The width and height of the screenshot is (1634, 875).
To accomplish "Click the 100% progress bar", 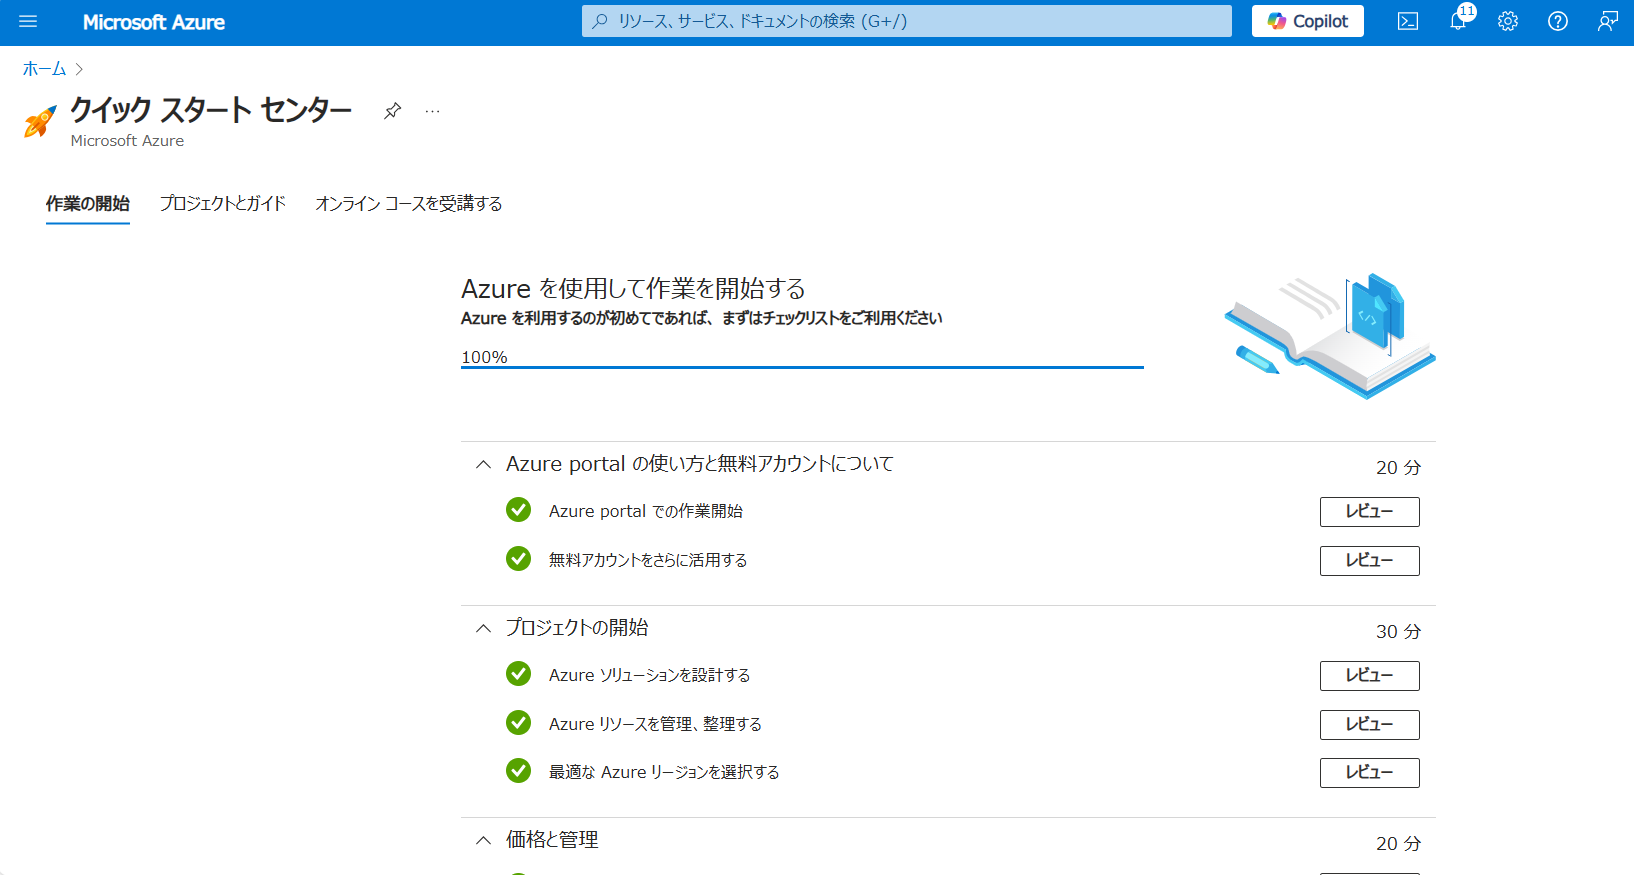I will click(x=801, y=367).
